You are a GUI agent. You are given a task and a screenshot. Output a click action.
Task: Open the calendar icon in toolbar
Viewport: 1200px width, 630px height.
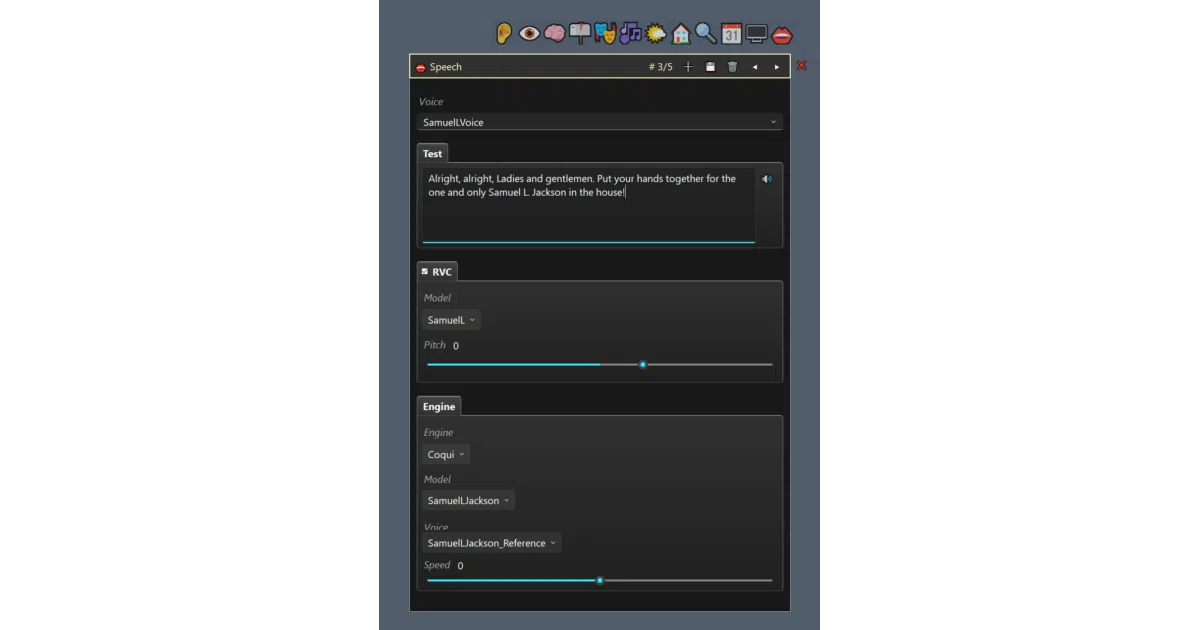[731, 33]
